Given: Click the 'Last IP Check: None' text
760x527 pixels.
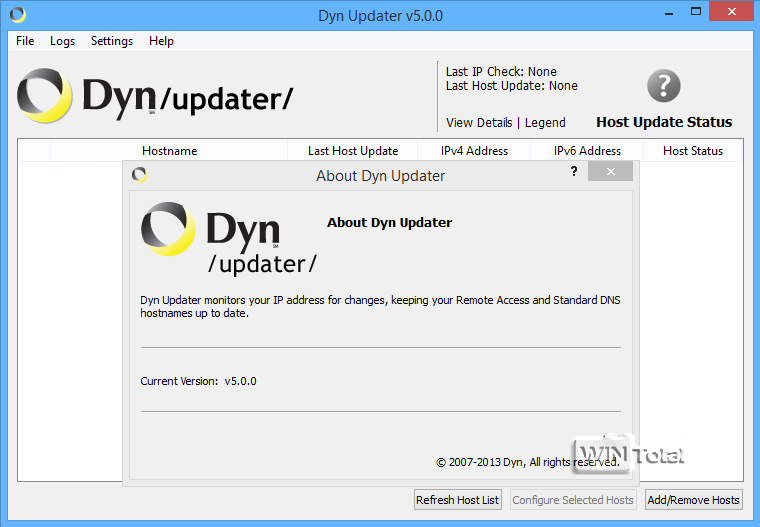Looking at the screenshot, I should point(501,72).
